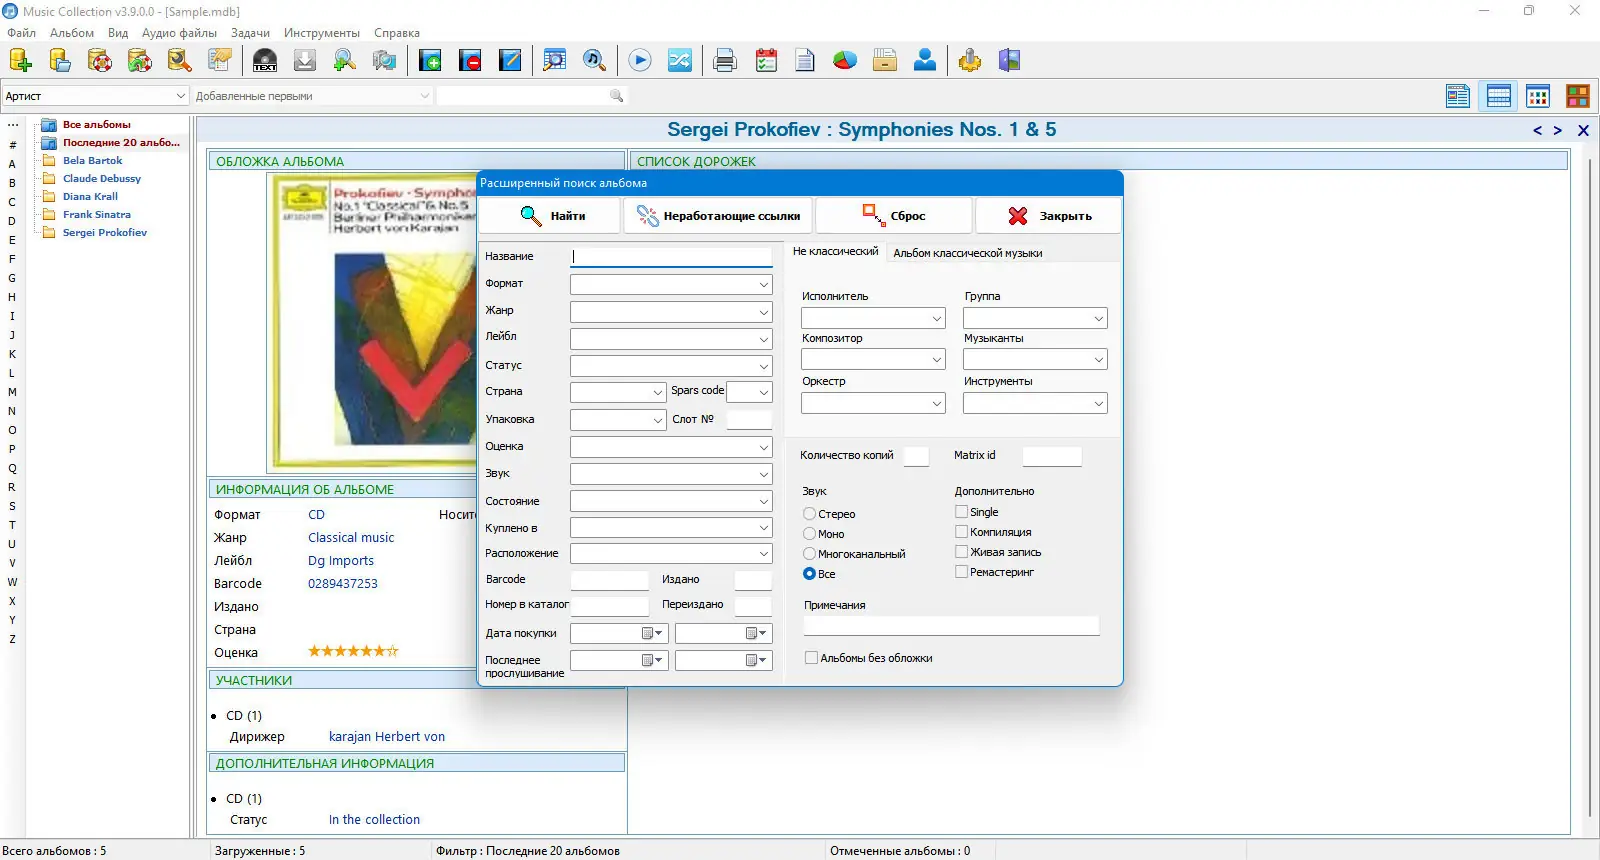The height and width of the screenshot is (860, 1600).
Task: Click the CD text disc icon
Action: pyautogui.click(x=265, y=61)
